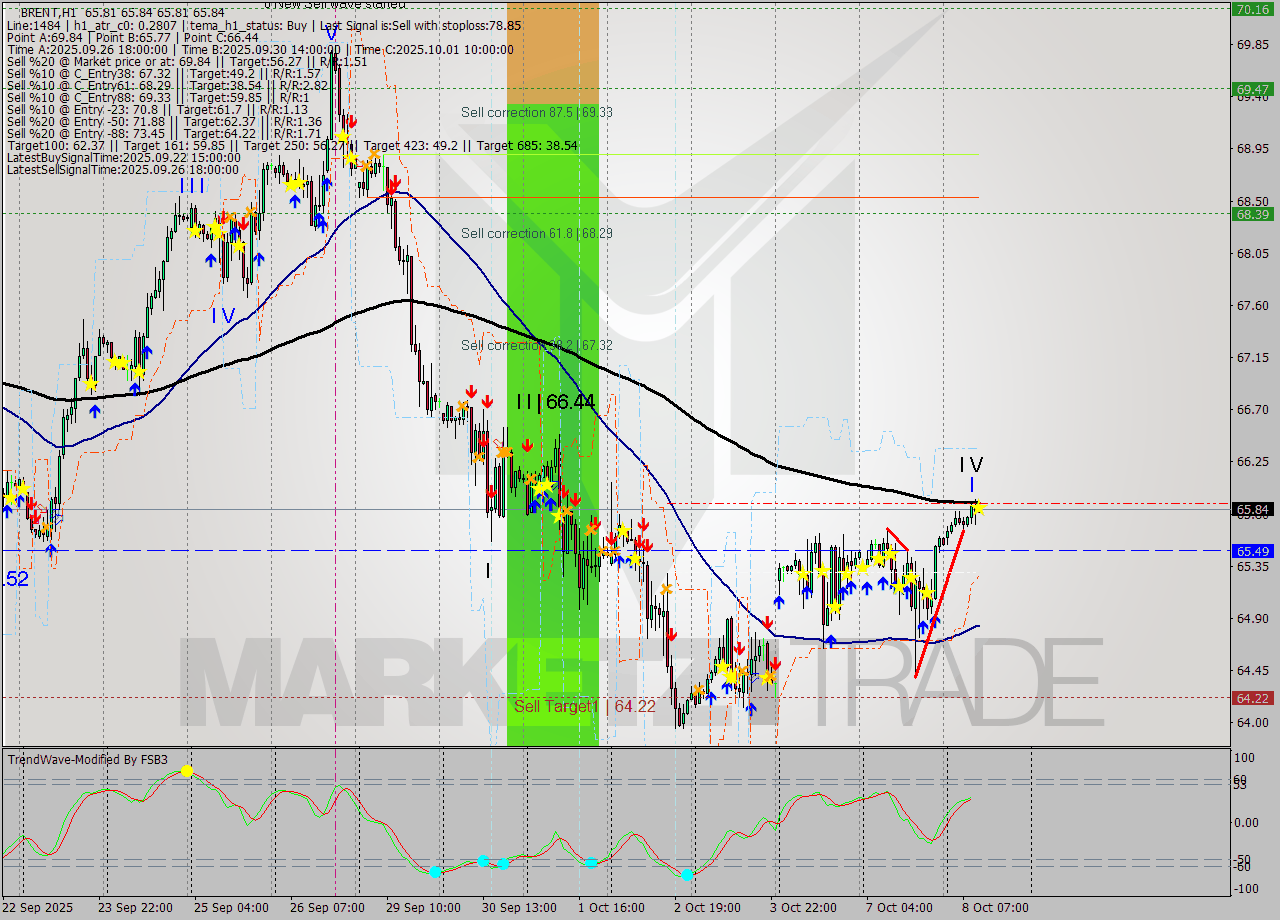Click the Sell correction 87.5 | 69.33 text
The width and height of the screenshot is (1280, 920).
point(535,112)
